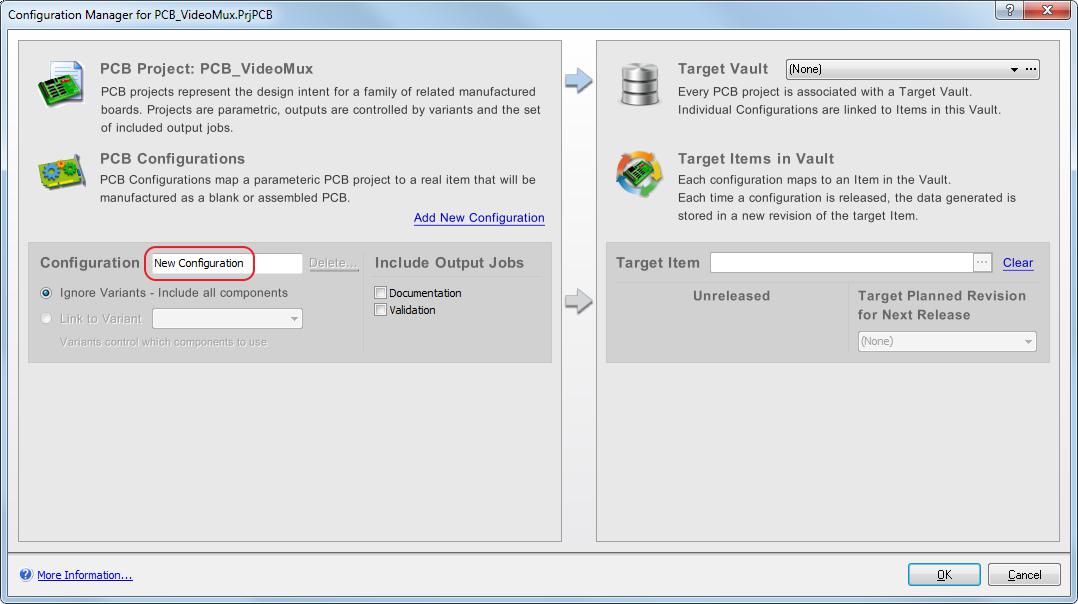This screenshot has height=604, width=1078.
Task: Click the blue arrow pointing to Target Vault
Action: 579,81
